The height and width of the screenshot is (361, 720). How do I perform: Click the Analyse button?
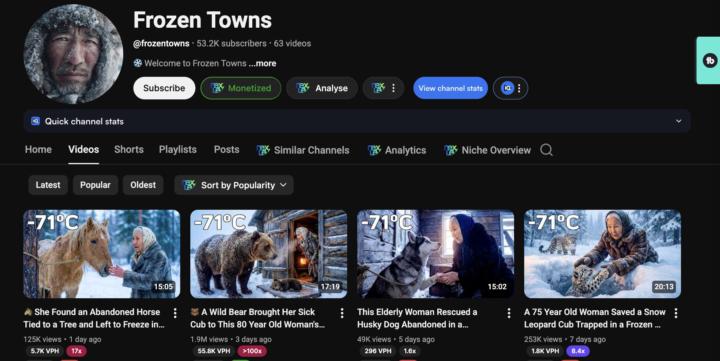coord(322,88)
